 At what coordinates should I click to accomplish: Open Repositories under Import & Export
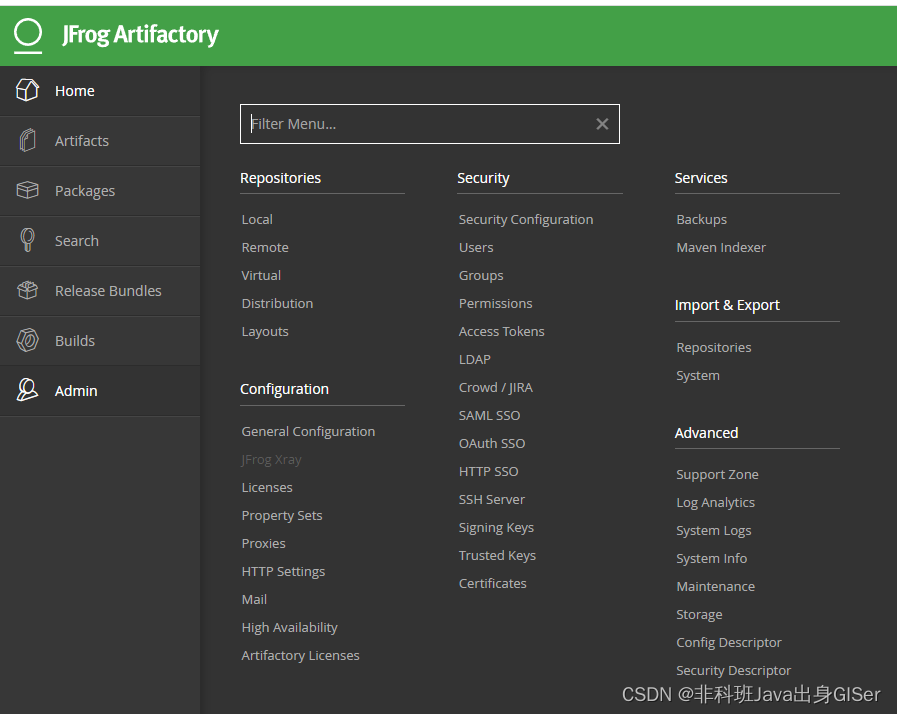tap(713, 348)
